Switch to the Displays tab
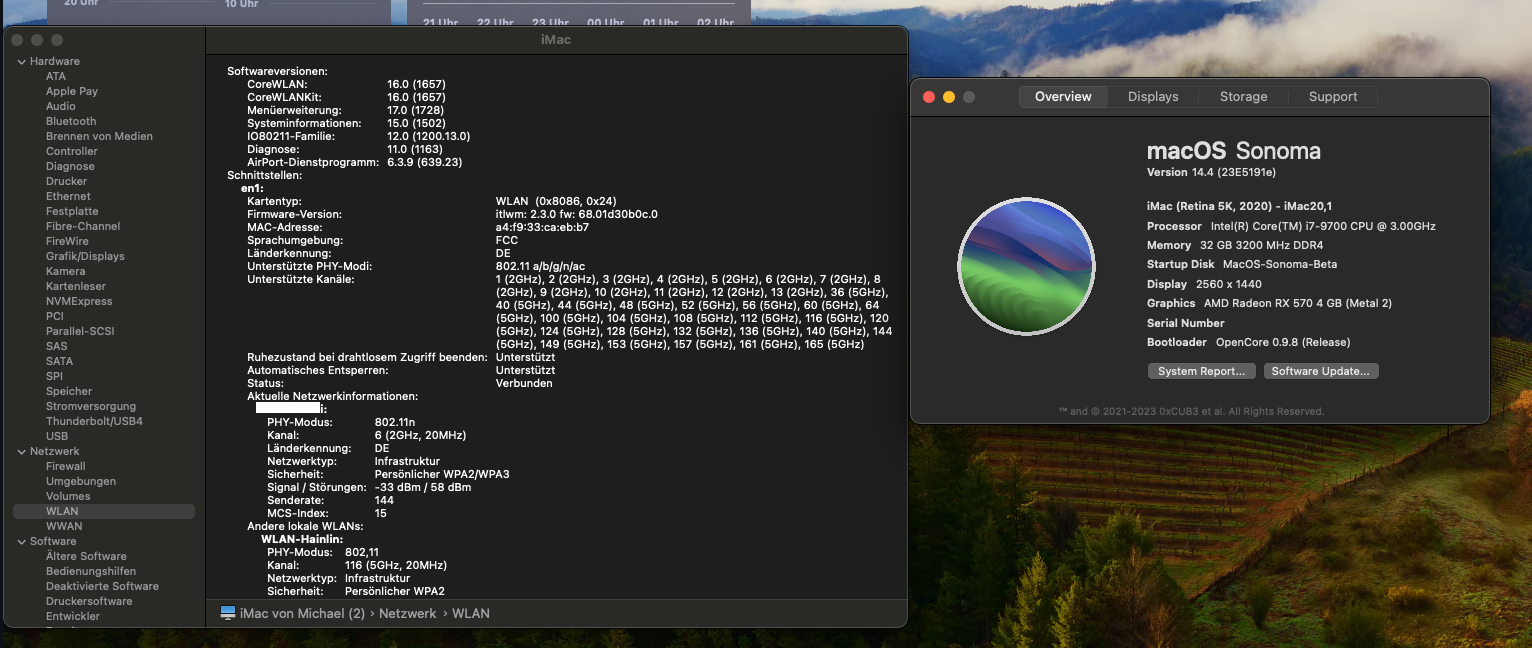Screen dimensions: 1532x648 [x=1153, y=97]
